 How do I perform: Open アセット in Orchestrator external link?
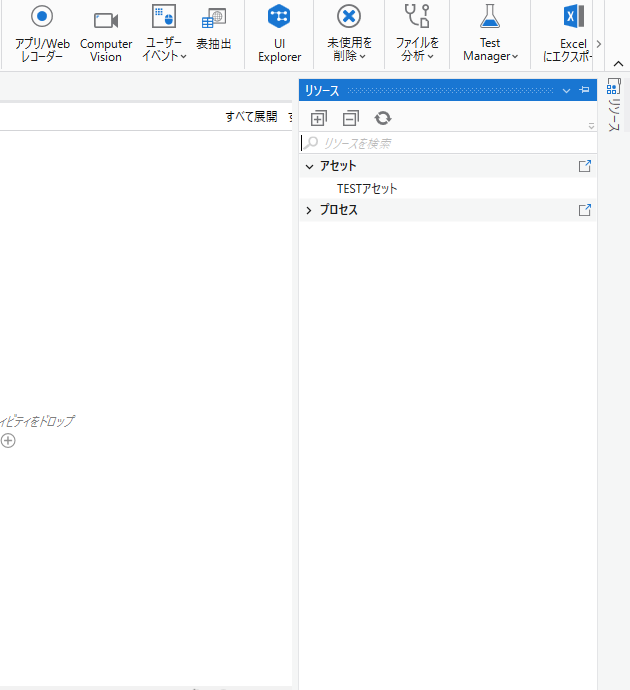point(585,166)
